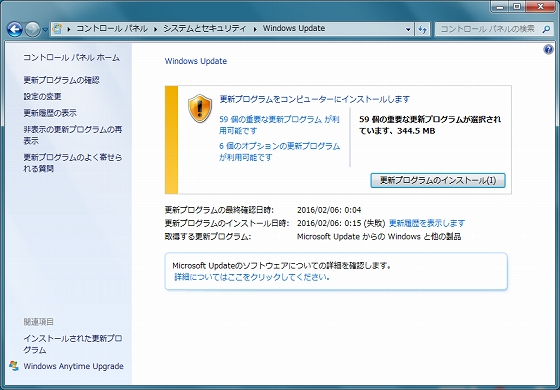Open Windows Anytime Upgrade link
The height and width of the screenshot is (390, 560).
tap(74, 366)
